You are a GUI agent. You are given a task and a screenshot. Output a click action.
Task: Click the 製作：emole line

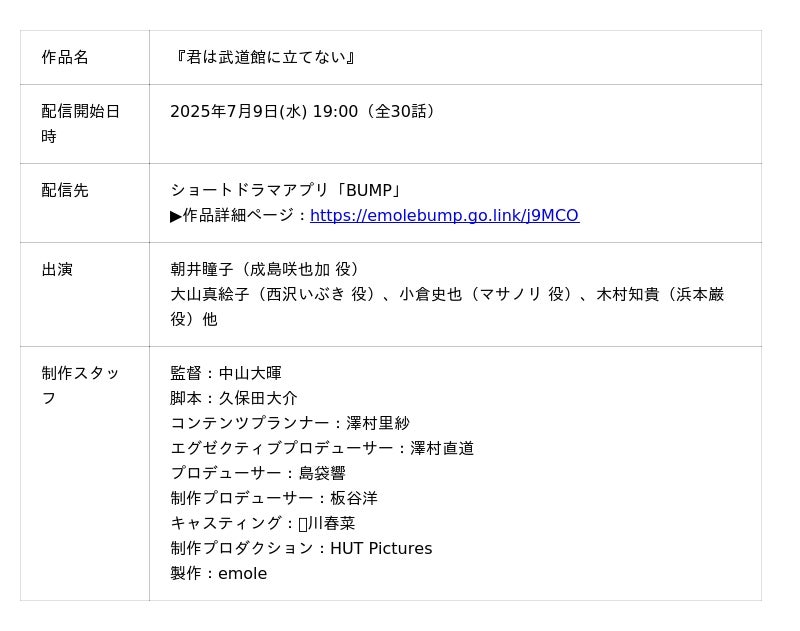click(x=219, y=573)
